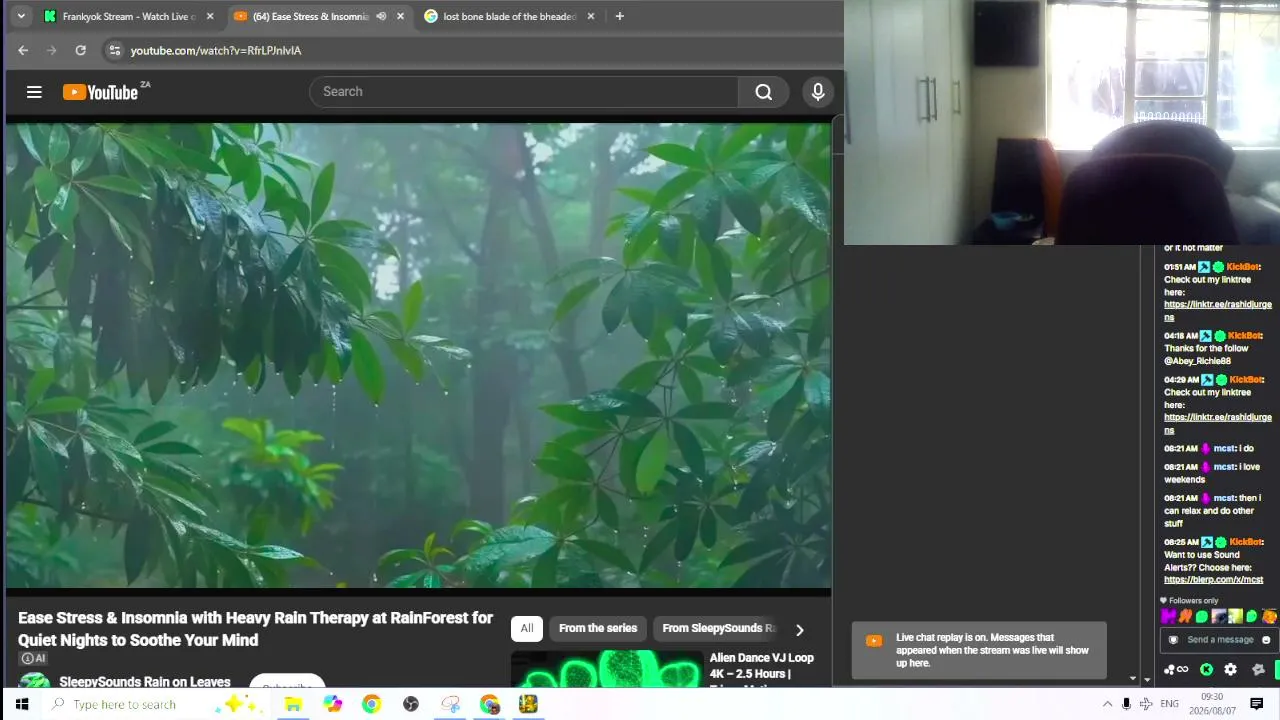This screenshot has height=720, width=1280.
Task: Open Windows notification center
Action: tap(1257, 704)
